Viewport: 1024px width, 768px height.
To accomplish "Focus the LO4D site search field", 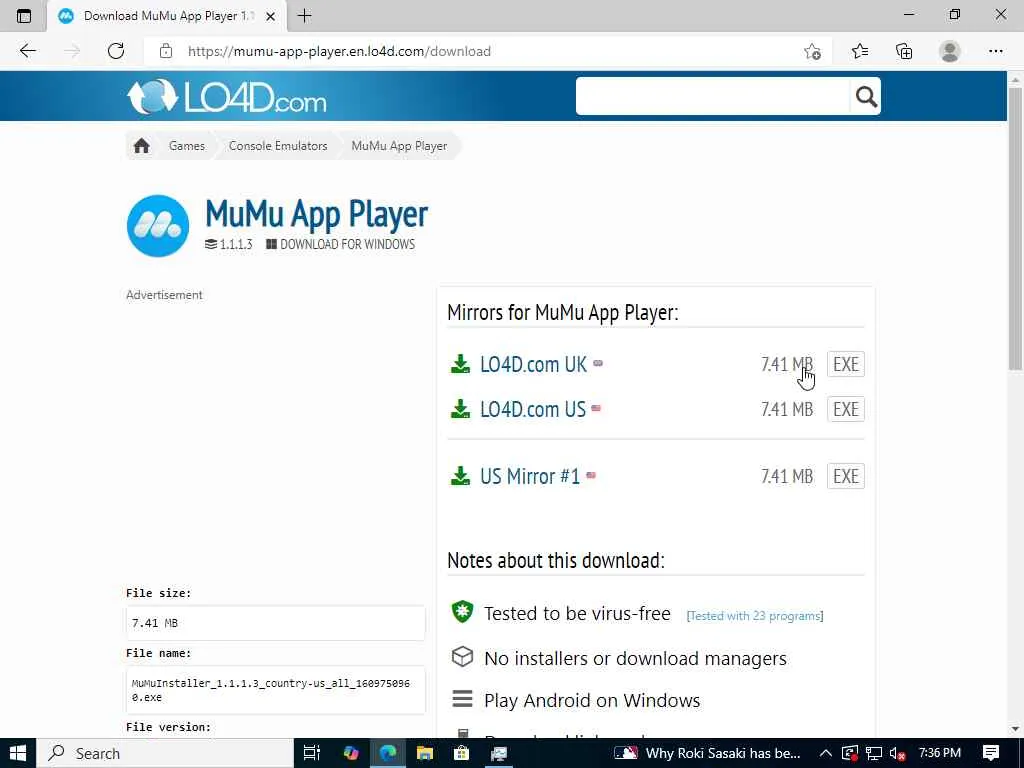I will point(712,96).
